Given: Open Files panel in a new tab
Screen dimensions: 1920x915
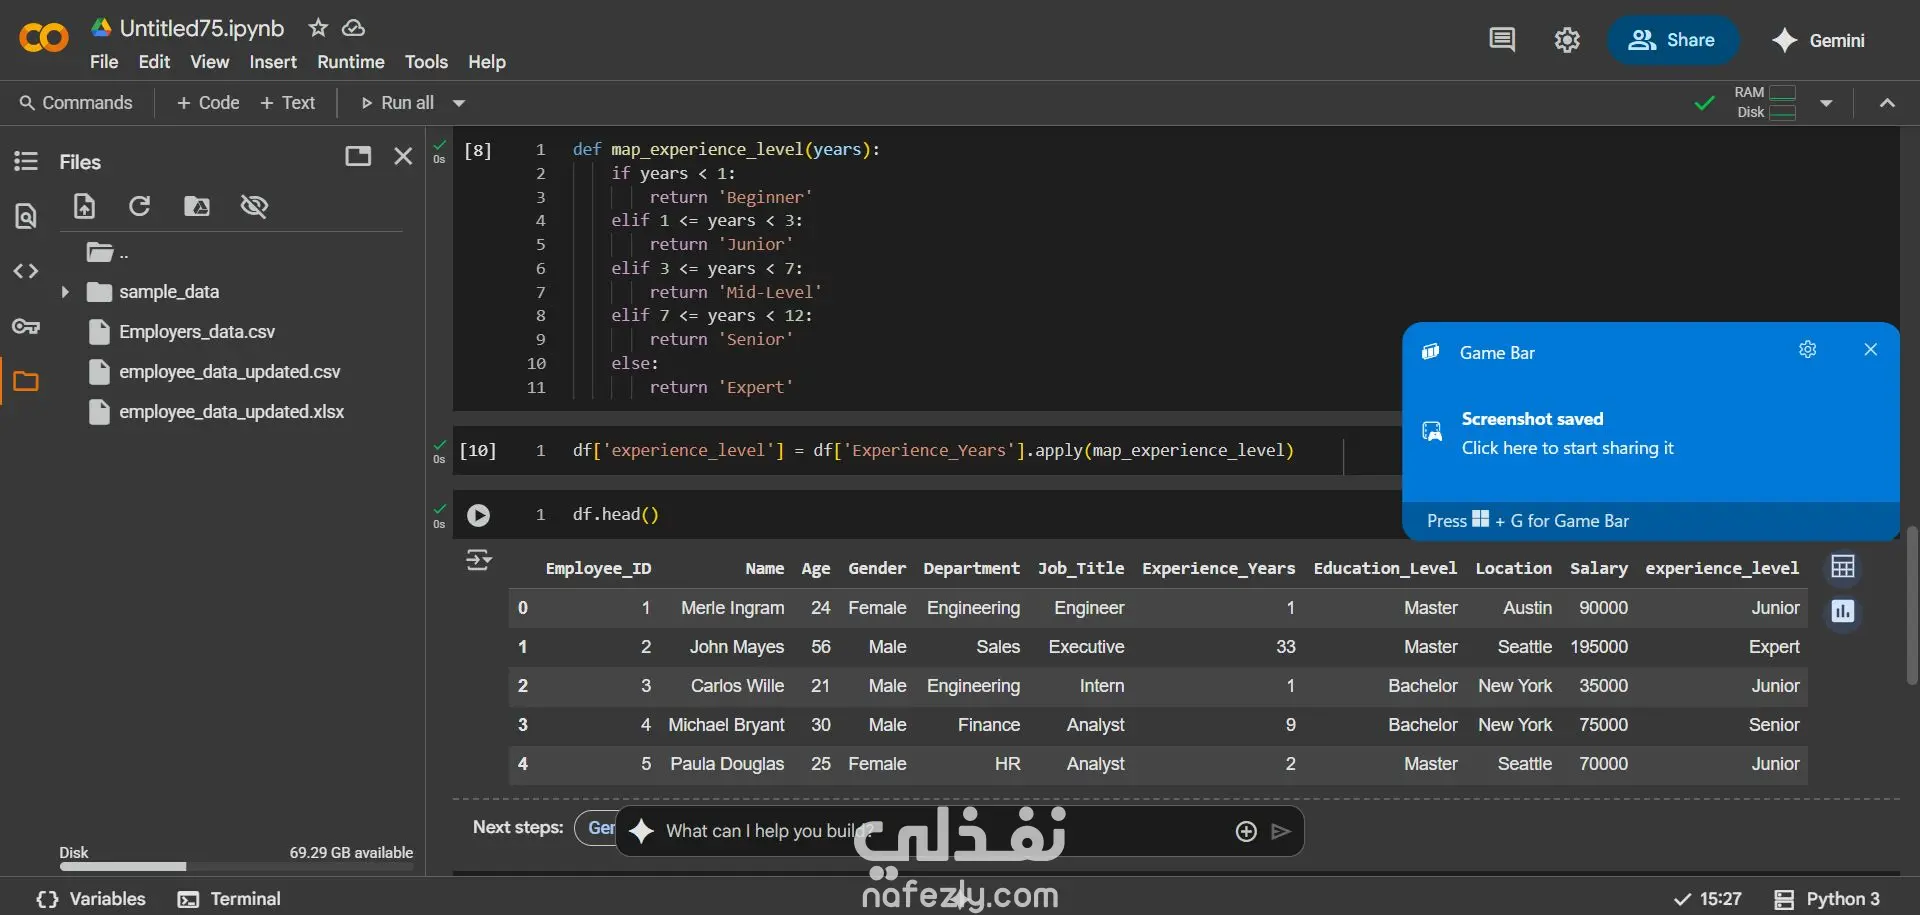Looking at the screenshot, I should 358,156.
